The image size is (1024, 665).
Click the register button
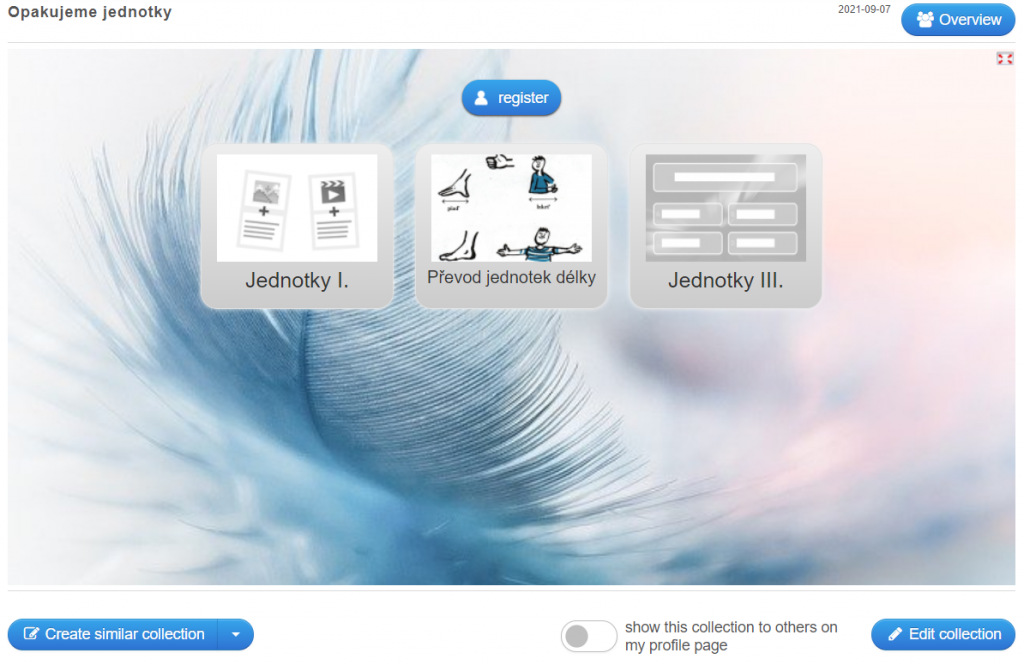(511, 98)
